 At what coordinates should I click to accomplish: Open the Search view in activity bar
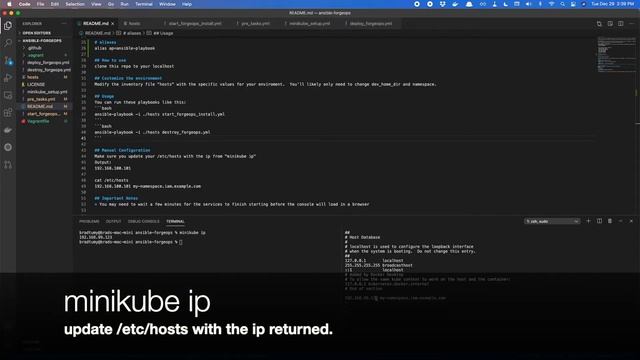8,43
